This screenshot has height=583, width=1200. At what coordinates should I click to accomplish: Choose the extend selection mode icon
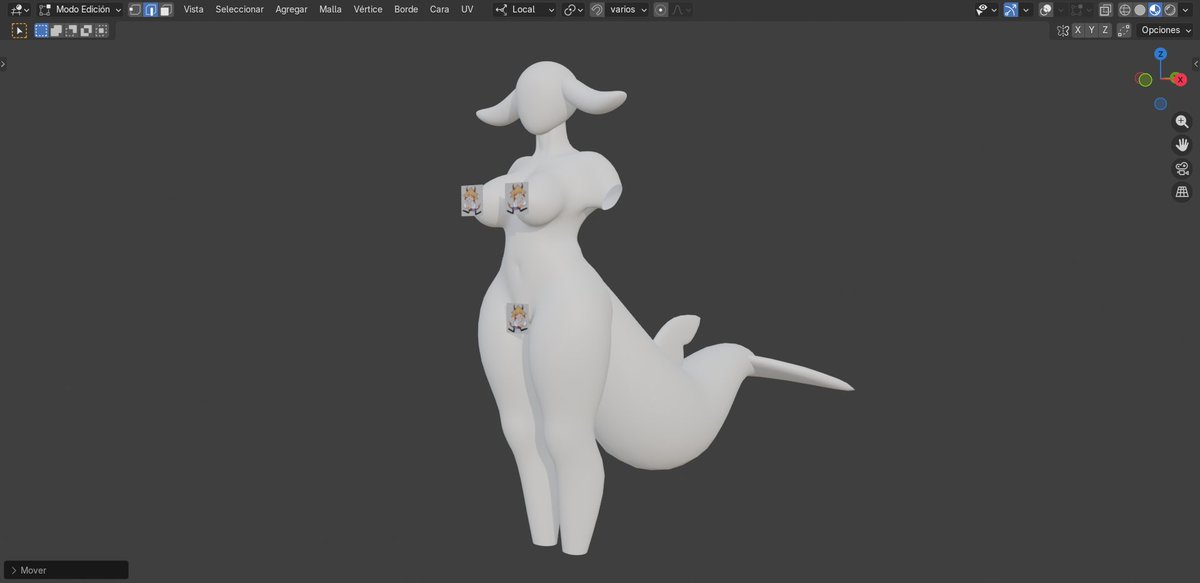point(57,30)
